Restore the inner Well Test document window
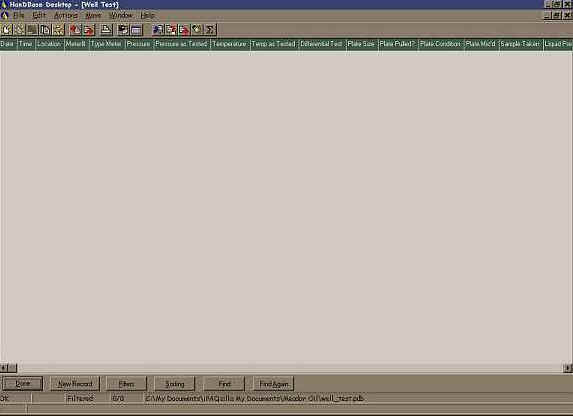Viewport: 573px width, 416px height. 557,15
